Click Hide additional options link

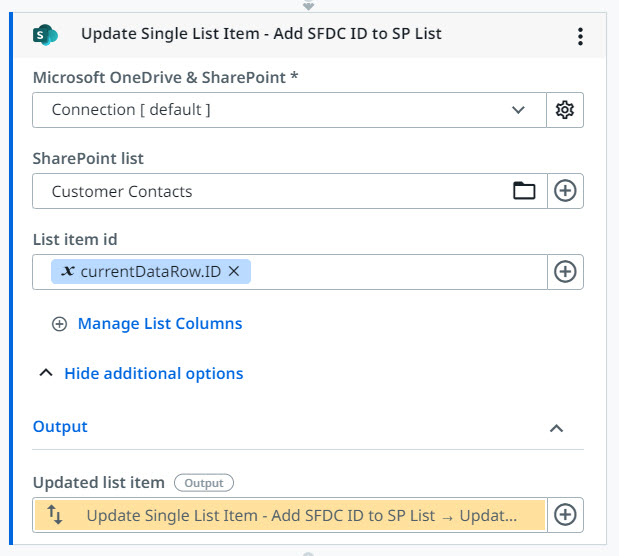[153, 374]
